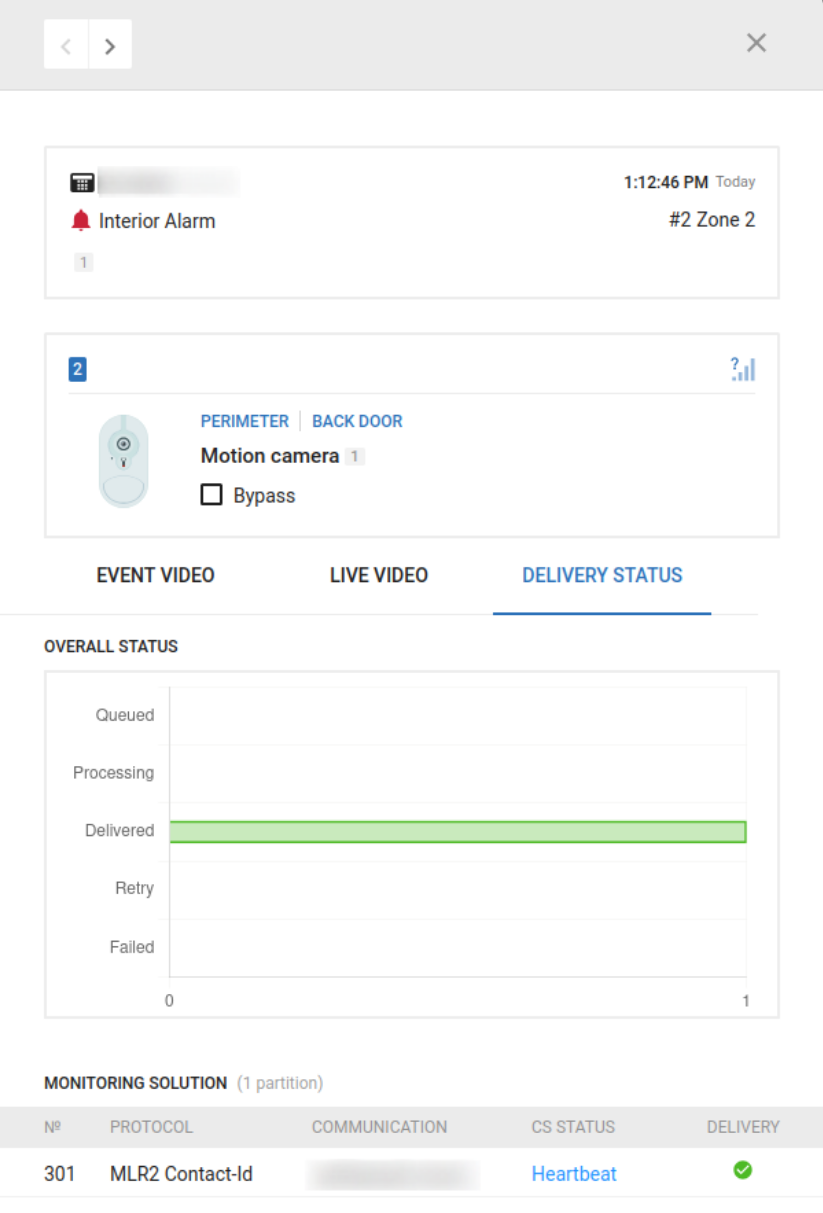Open the Back Door link

357,421
